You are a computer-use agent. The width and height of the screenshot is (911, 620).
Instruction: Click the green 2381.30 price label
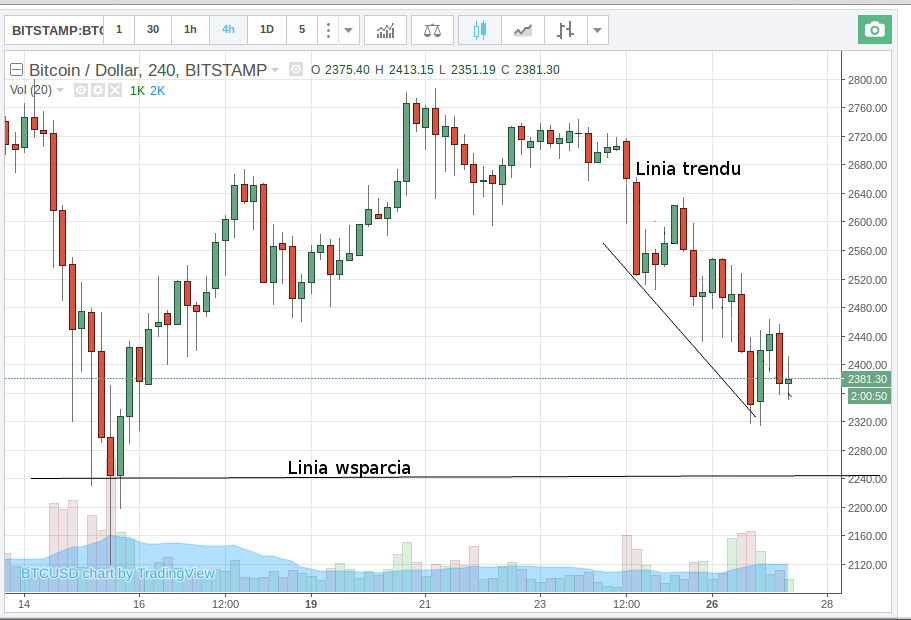[866, 380]
